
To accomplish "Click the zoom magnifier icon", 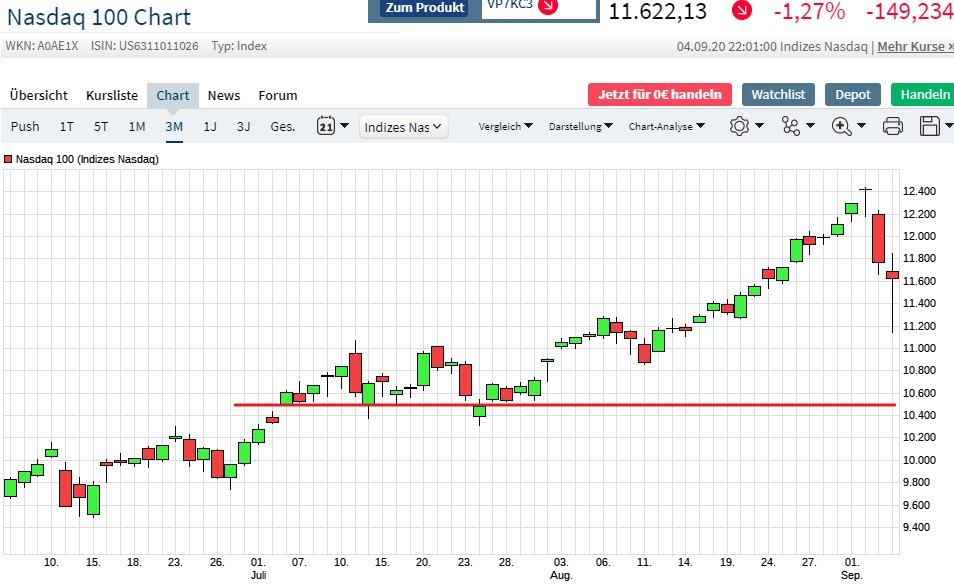I will point(843,126).
